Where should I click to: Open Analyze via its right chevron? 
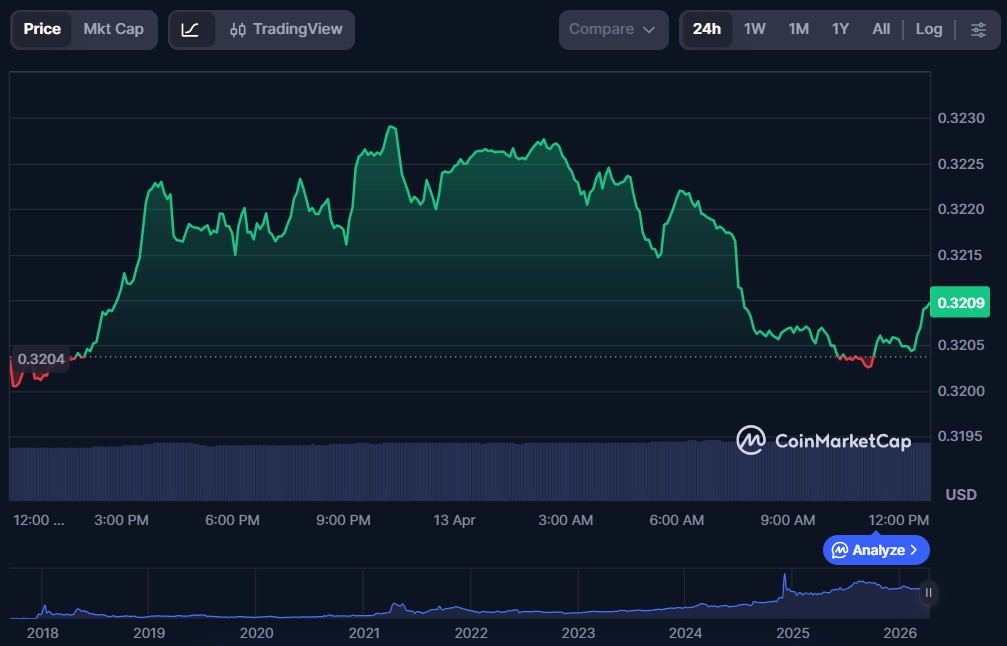914,550
